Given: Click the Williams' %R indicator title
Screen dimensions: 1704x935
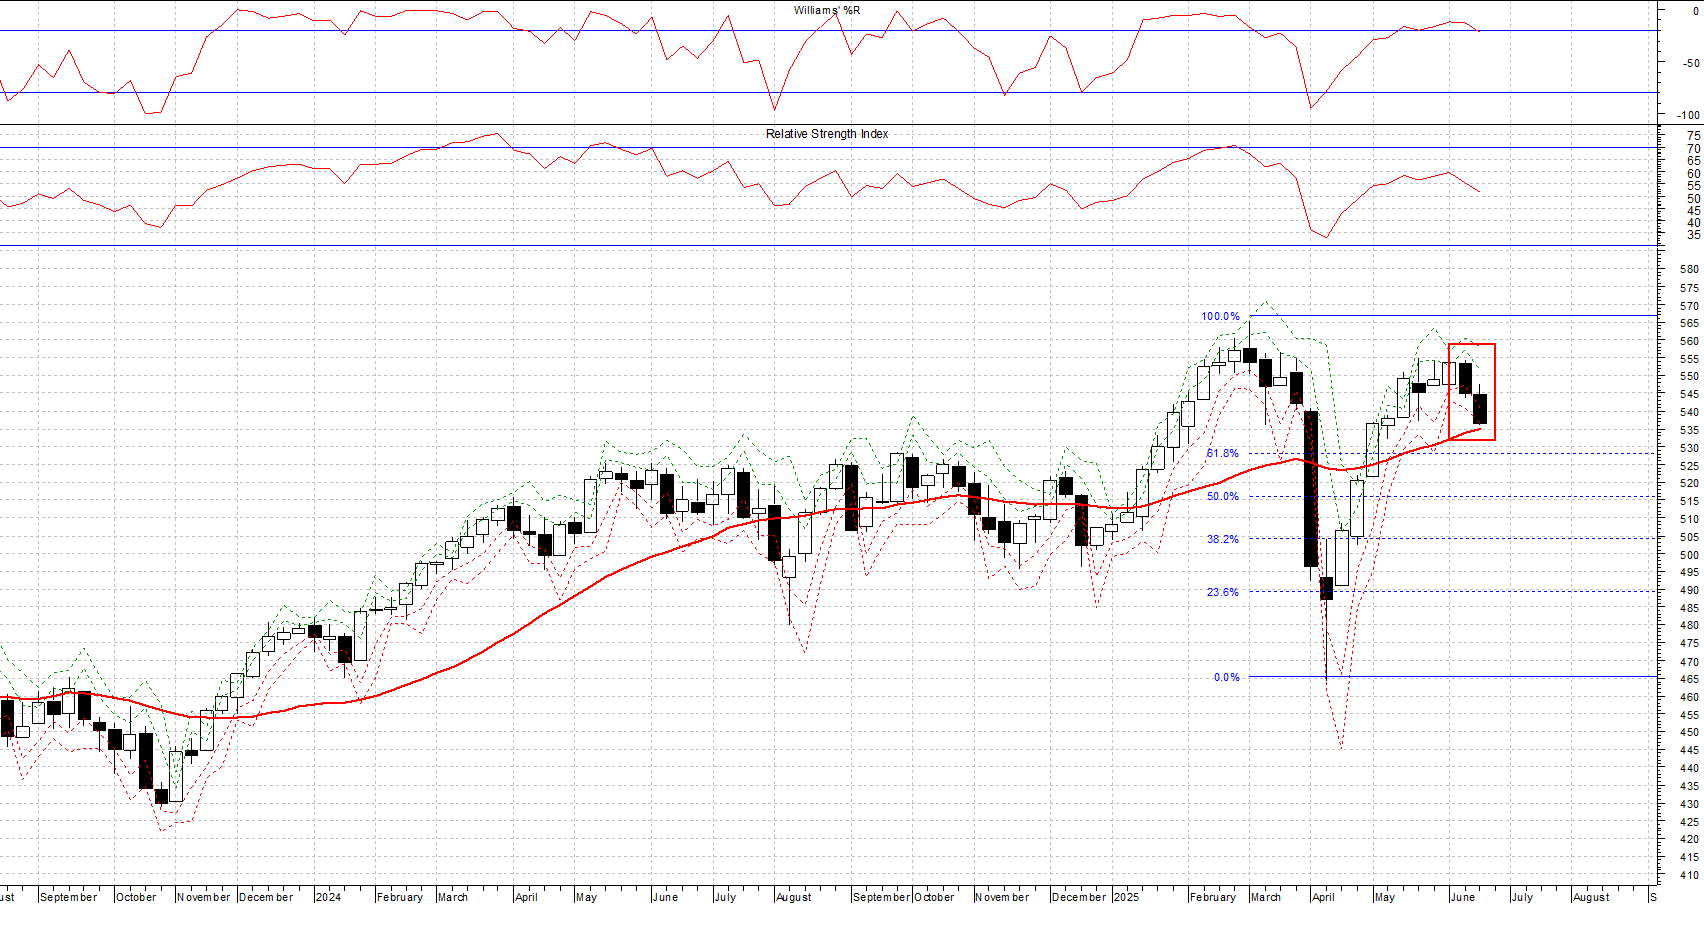Looking at the screenshot, I should (827, 10).
